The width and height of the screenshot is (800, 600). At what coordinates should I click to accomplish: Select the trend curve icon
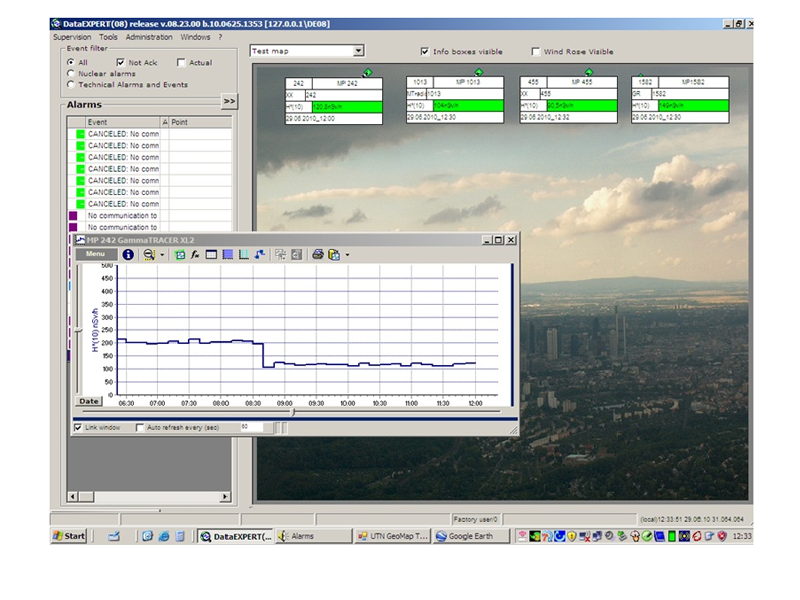point(260,254)
